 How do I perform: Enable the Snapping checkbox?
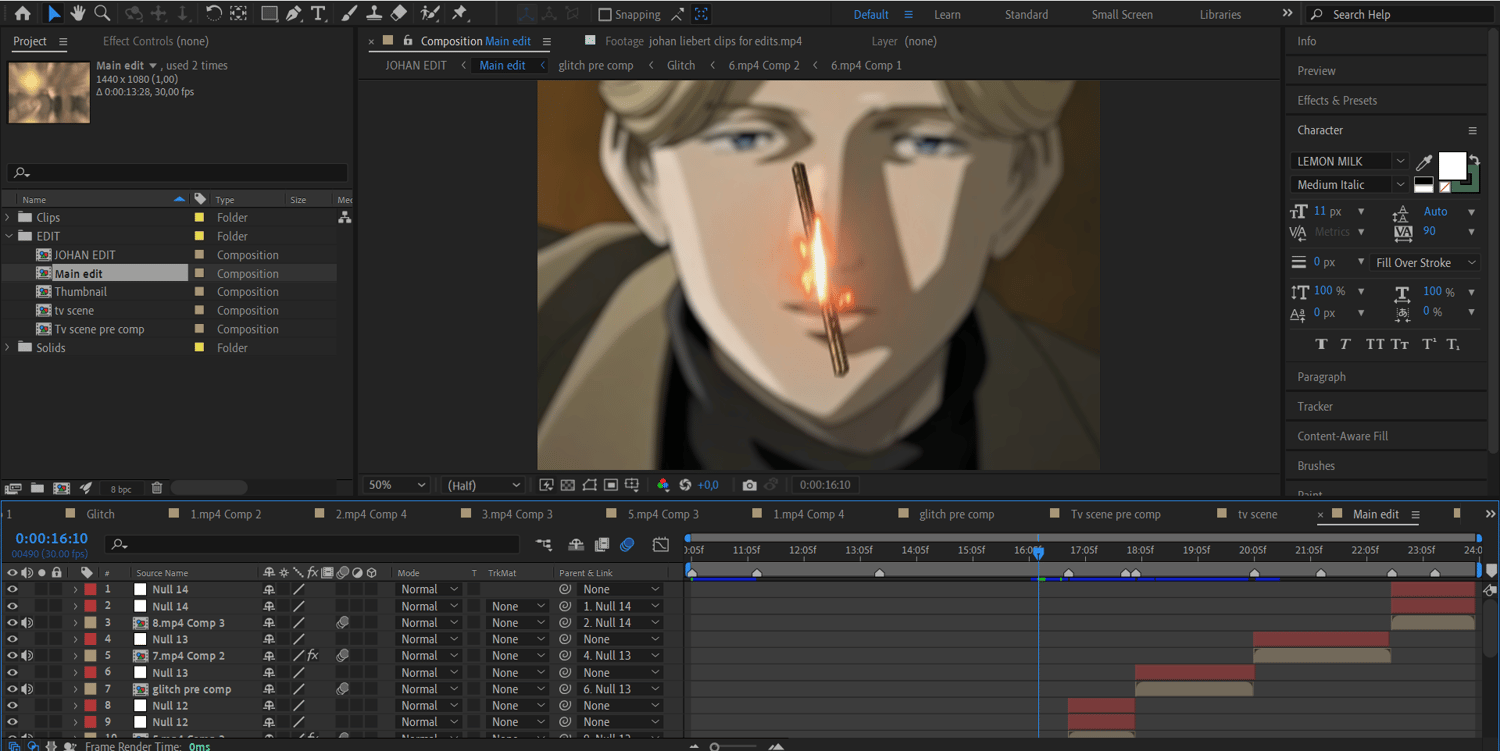[605, 15]
